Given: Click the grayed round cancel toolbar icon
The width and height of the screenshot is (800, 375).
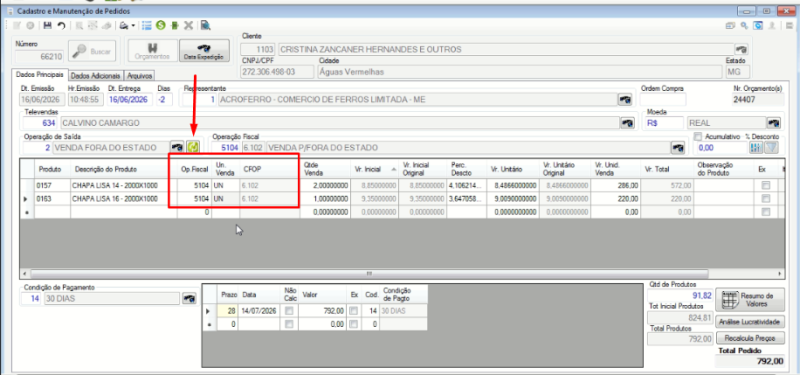Looking at the screenshot, I should tap(30, 25).
